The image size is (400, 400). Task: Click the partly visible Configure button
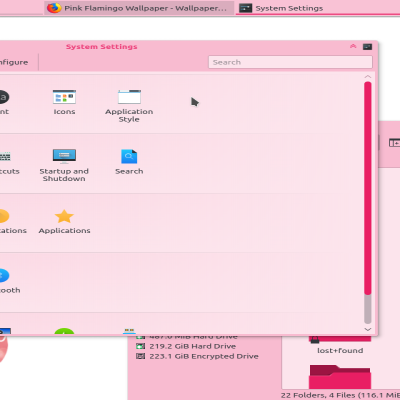pyautogui.click(x=14, y=62)
